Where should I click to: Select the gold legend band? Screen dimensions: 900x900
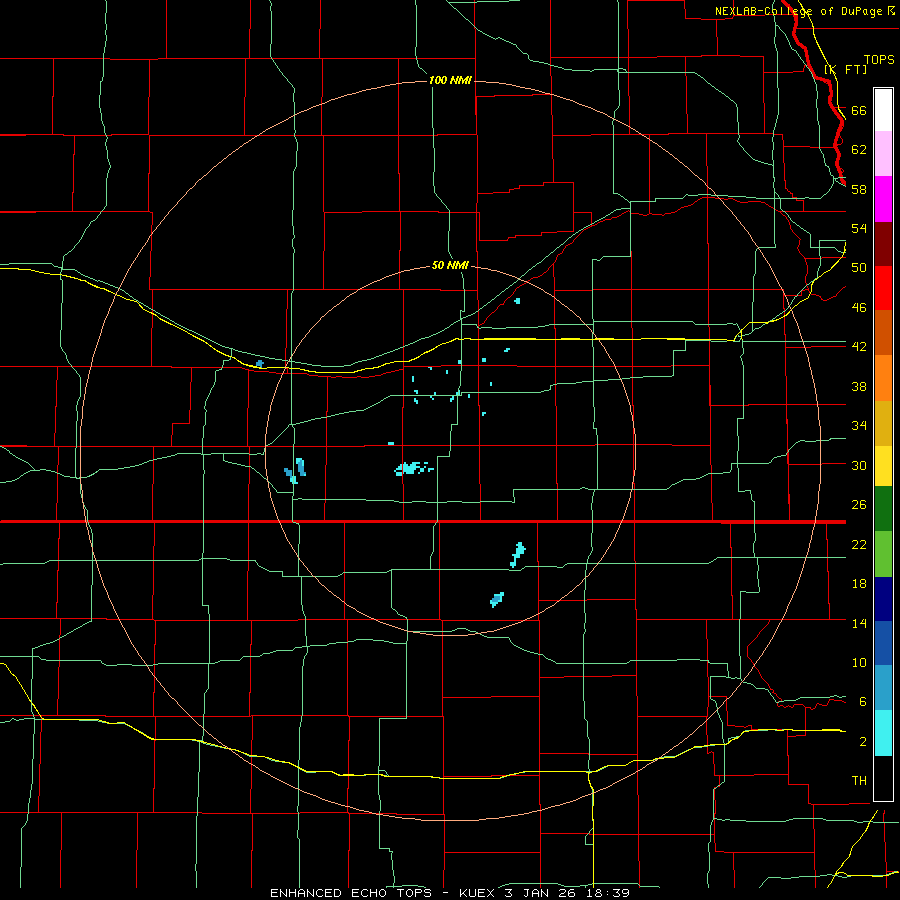pos(883,424)
